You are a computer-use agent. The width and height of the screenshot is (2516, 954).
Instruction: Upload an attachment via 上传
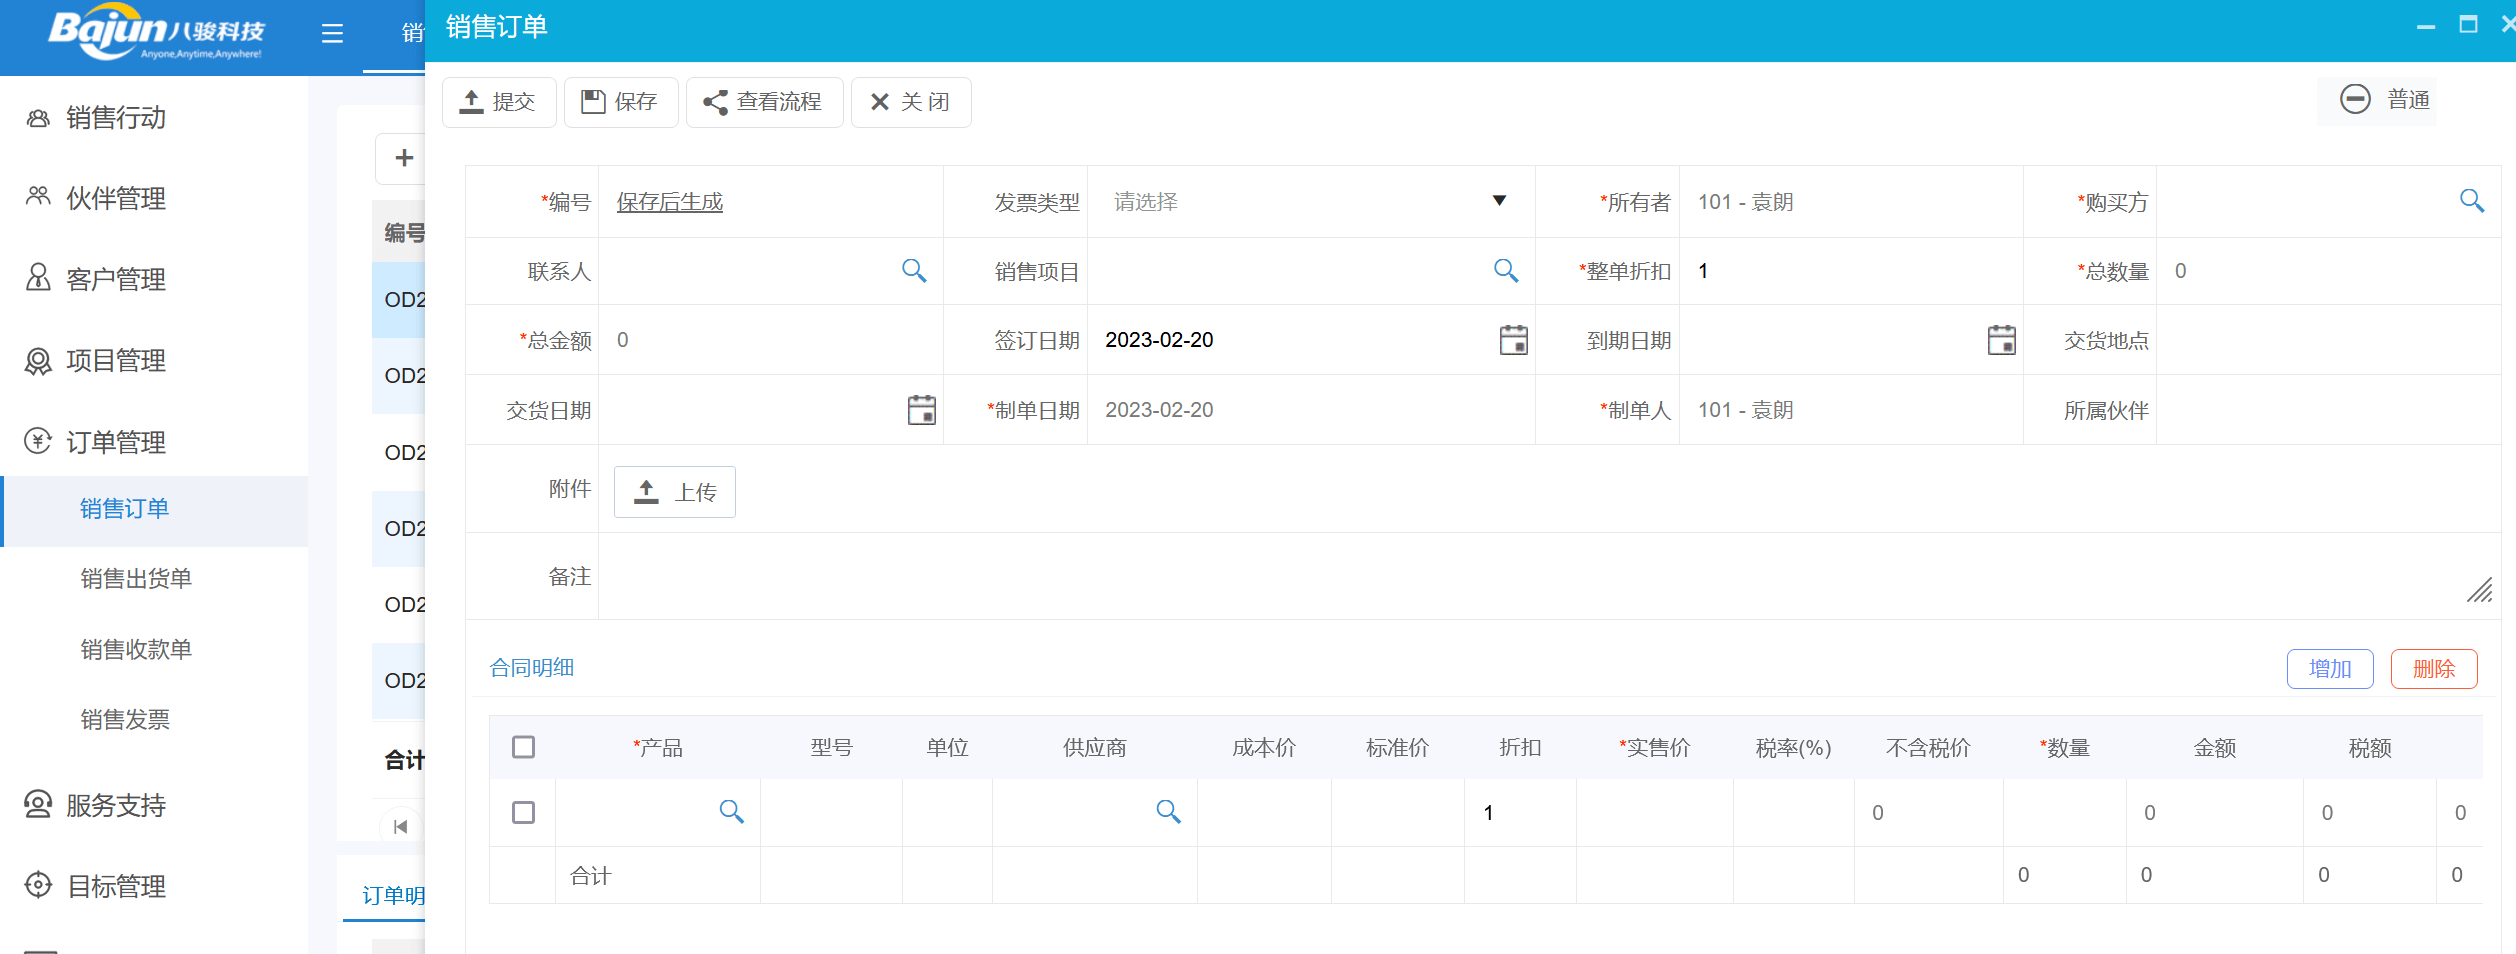point(674,491)
